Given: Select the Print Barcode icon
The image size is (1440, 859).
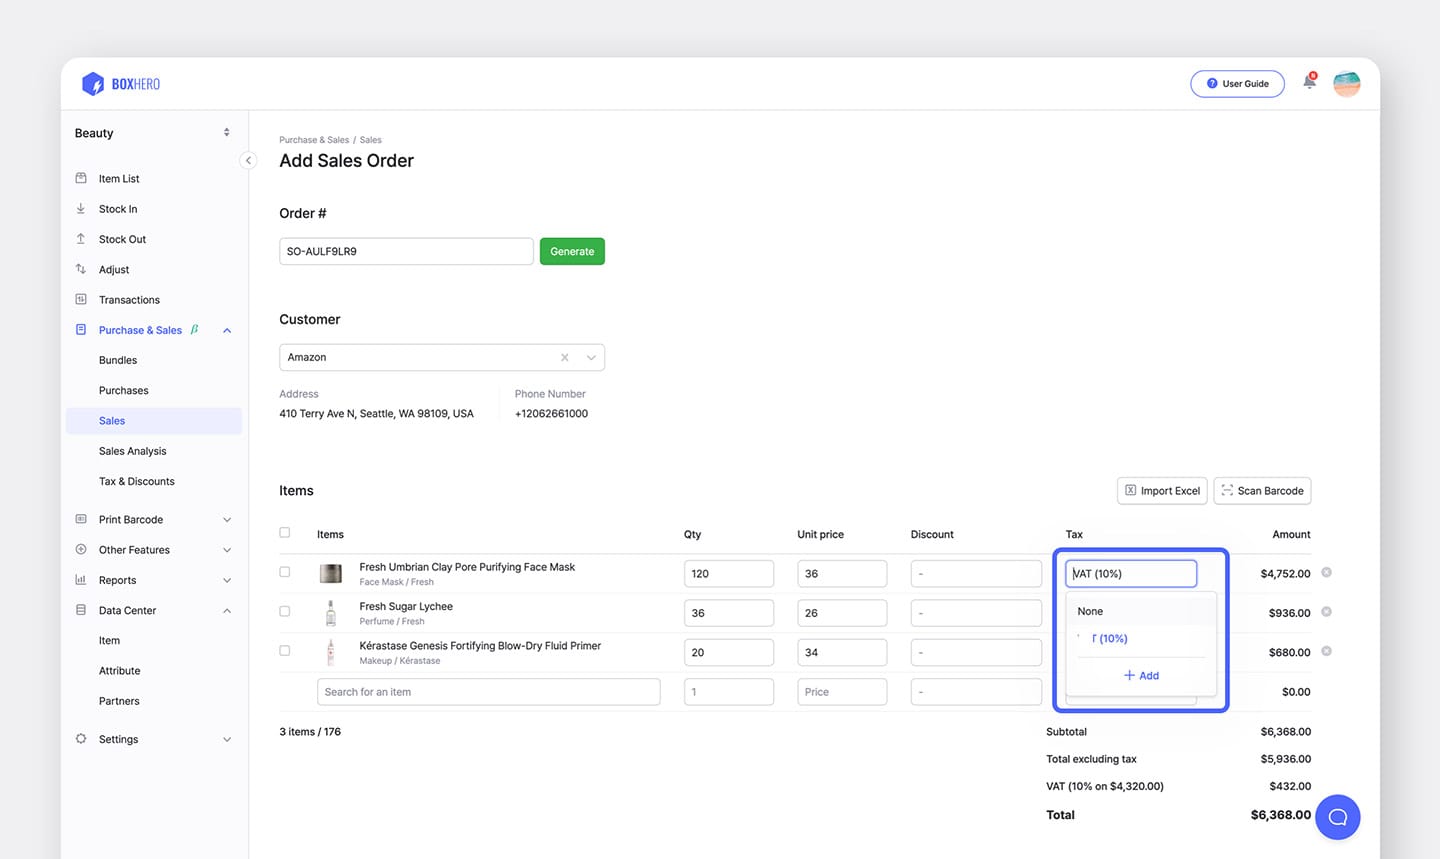Looking at the screenshot, I should pos(82,519).
